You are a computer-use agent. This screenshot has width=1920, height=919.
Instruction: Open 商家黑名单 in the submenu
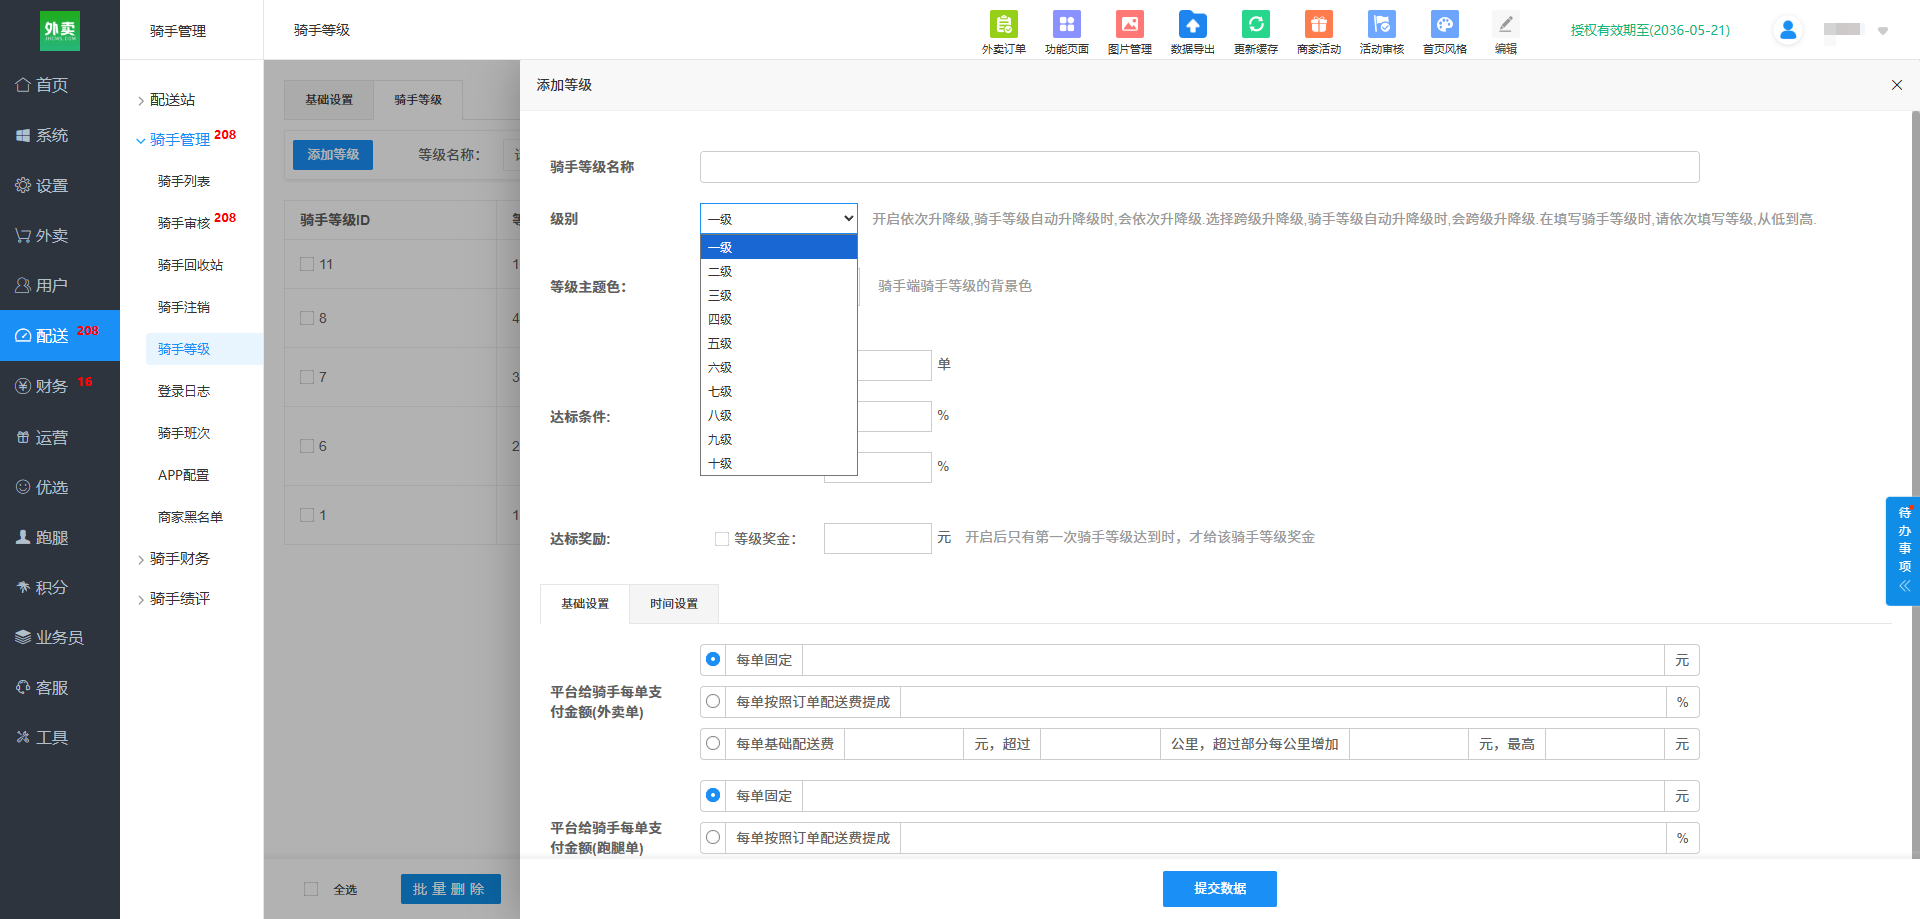[x=190, y=517]
